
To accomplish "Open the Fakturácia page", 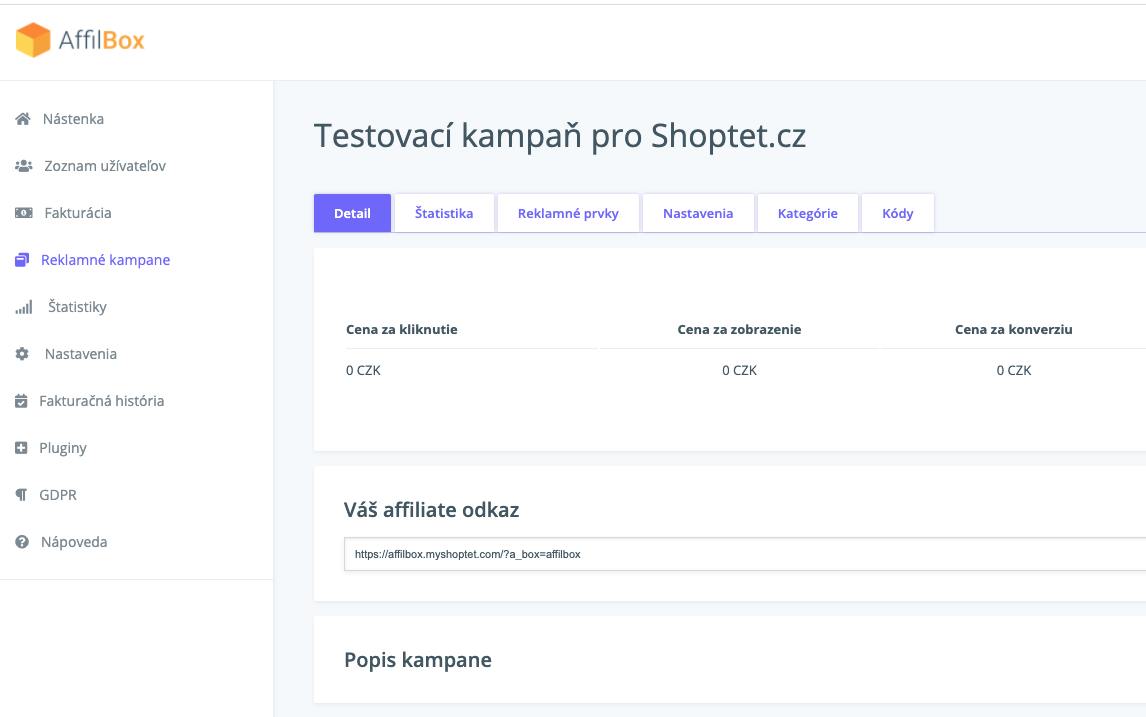I will [78, 213].
